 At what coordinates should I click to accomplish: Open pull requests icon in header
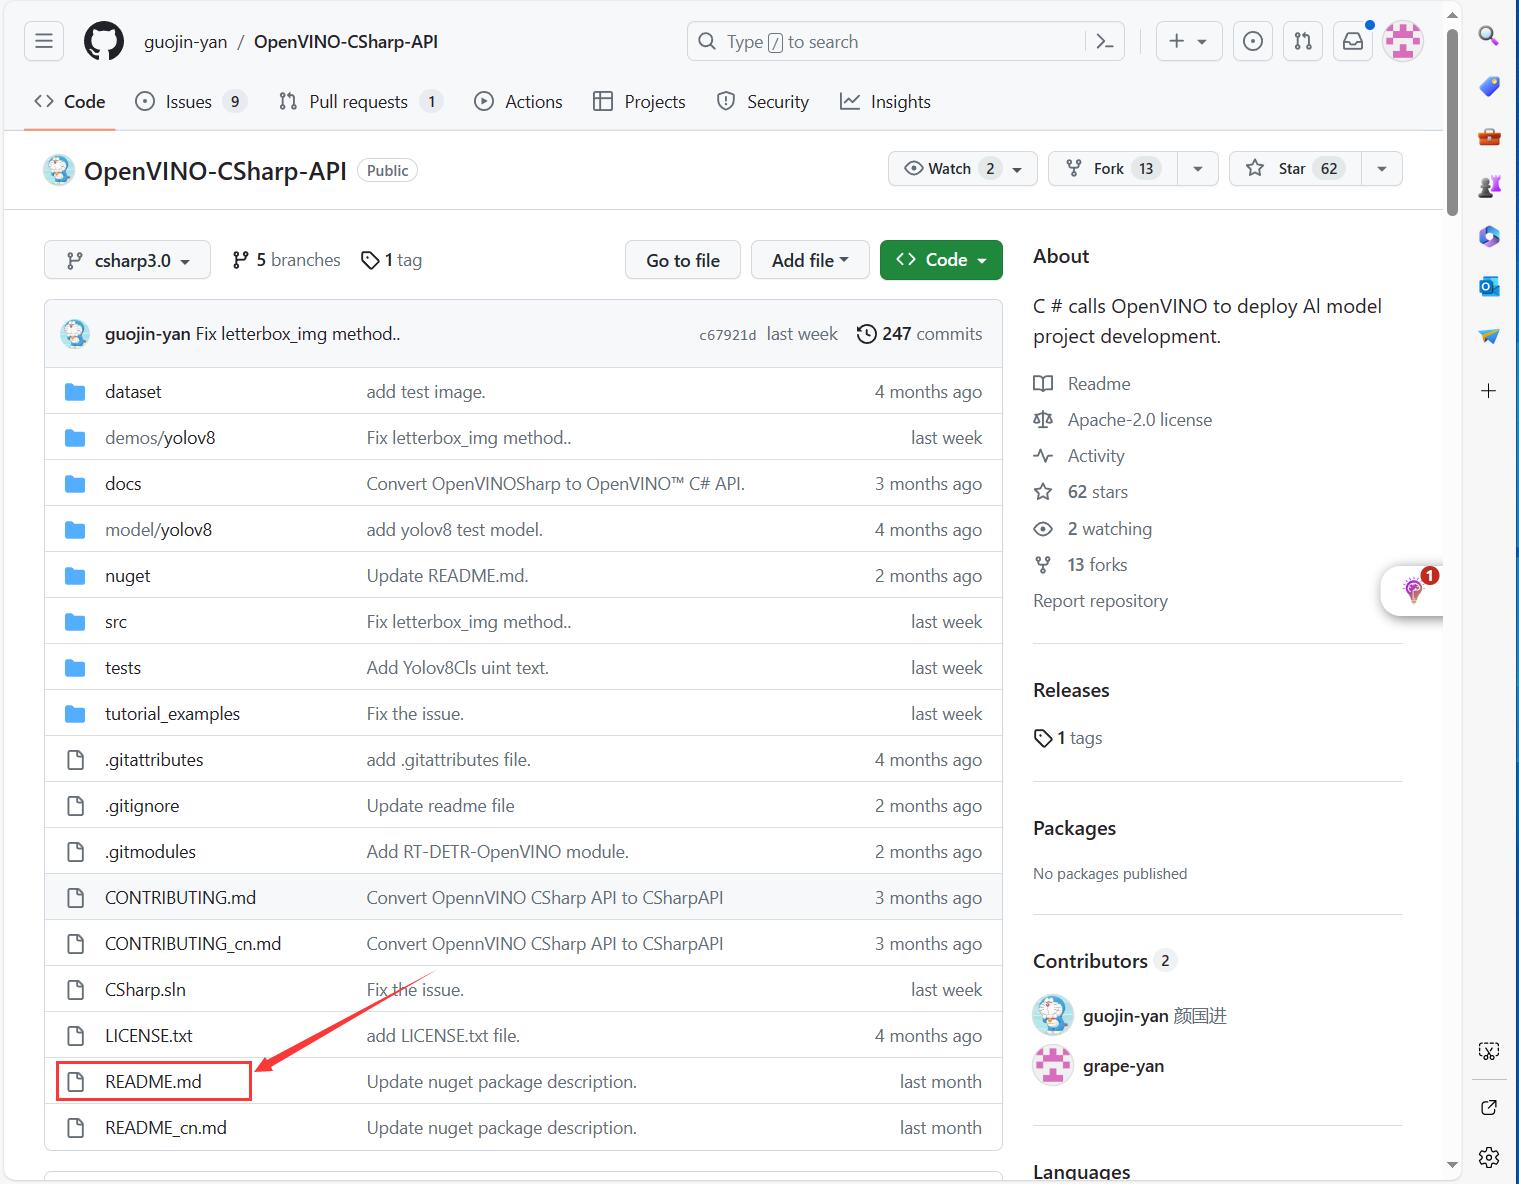1303,42
